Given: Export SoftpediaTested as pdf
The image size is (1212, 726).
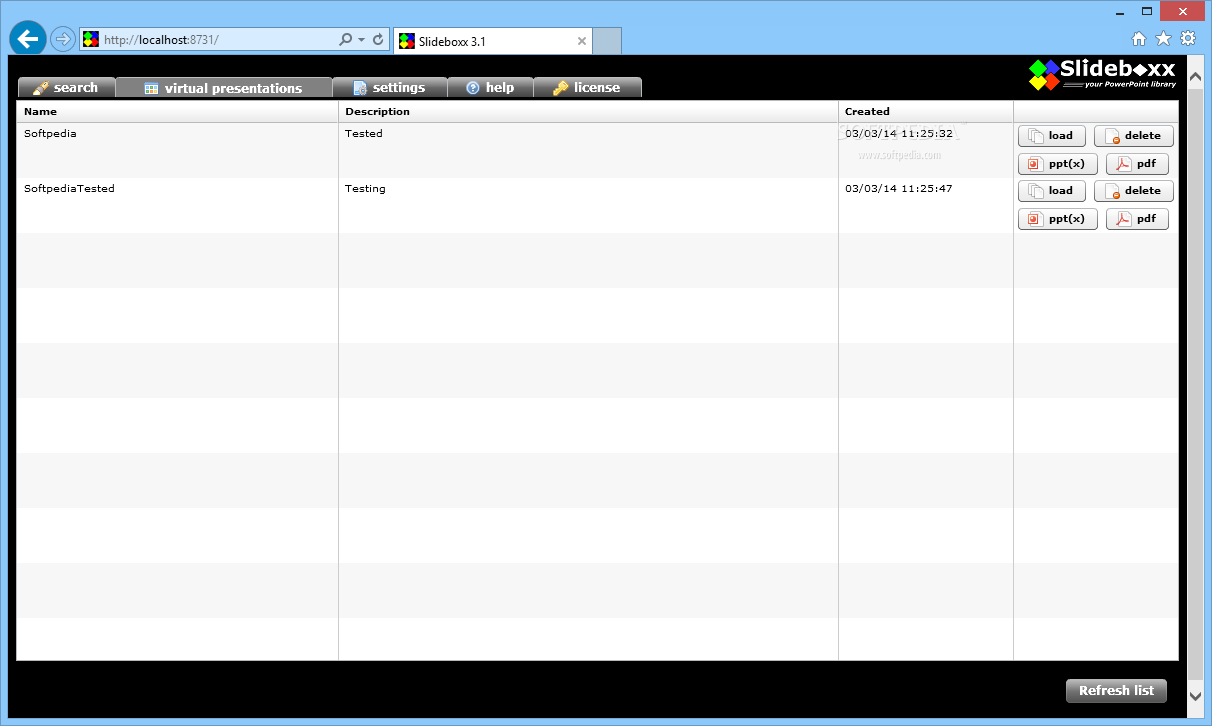Looking at the screenshot, I should click(1137, 219).
